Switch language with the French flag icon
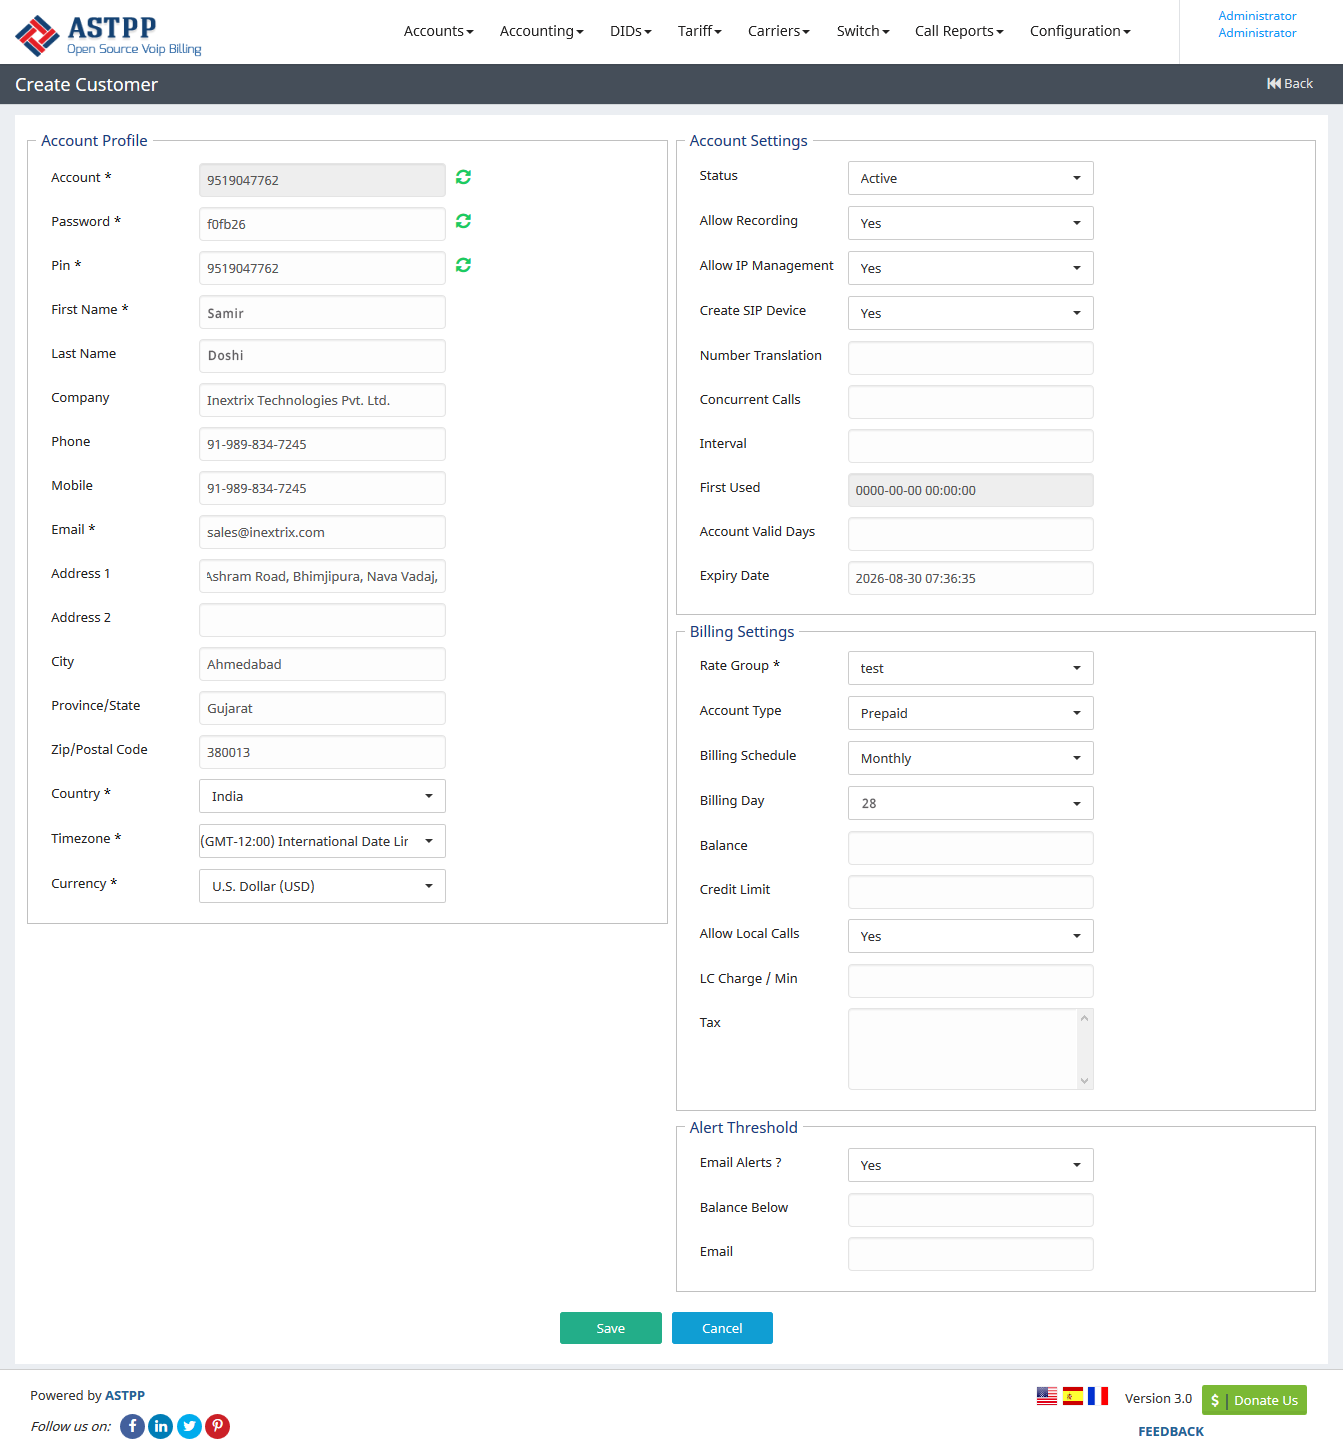Image resolution: width=1343 pixels, height=1455 pixels. pos(1098,1396)
